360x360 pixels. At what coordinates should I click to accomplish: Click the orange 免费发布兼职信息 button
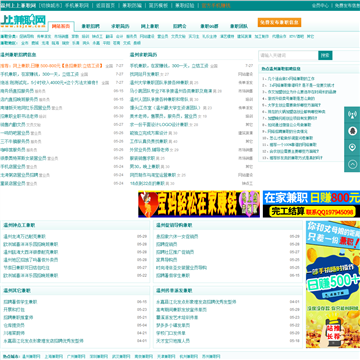point(279,22)
